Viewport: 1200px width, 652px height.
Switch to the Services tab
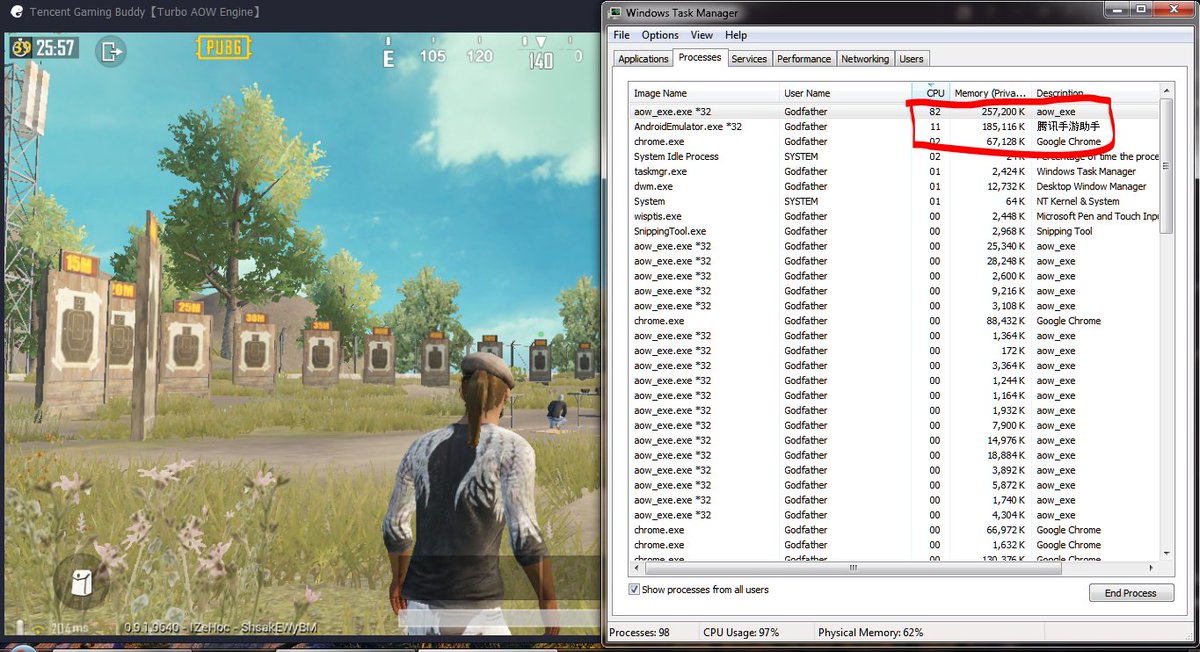749,59
